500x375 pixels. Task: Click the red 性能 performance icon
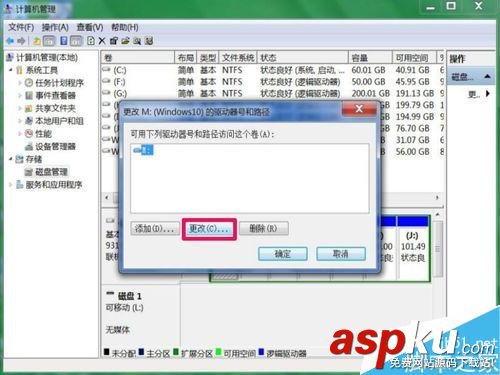pyautogui.click(x=29, y=134)
